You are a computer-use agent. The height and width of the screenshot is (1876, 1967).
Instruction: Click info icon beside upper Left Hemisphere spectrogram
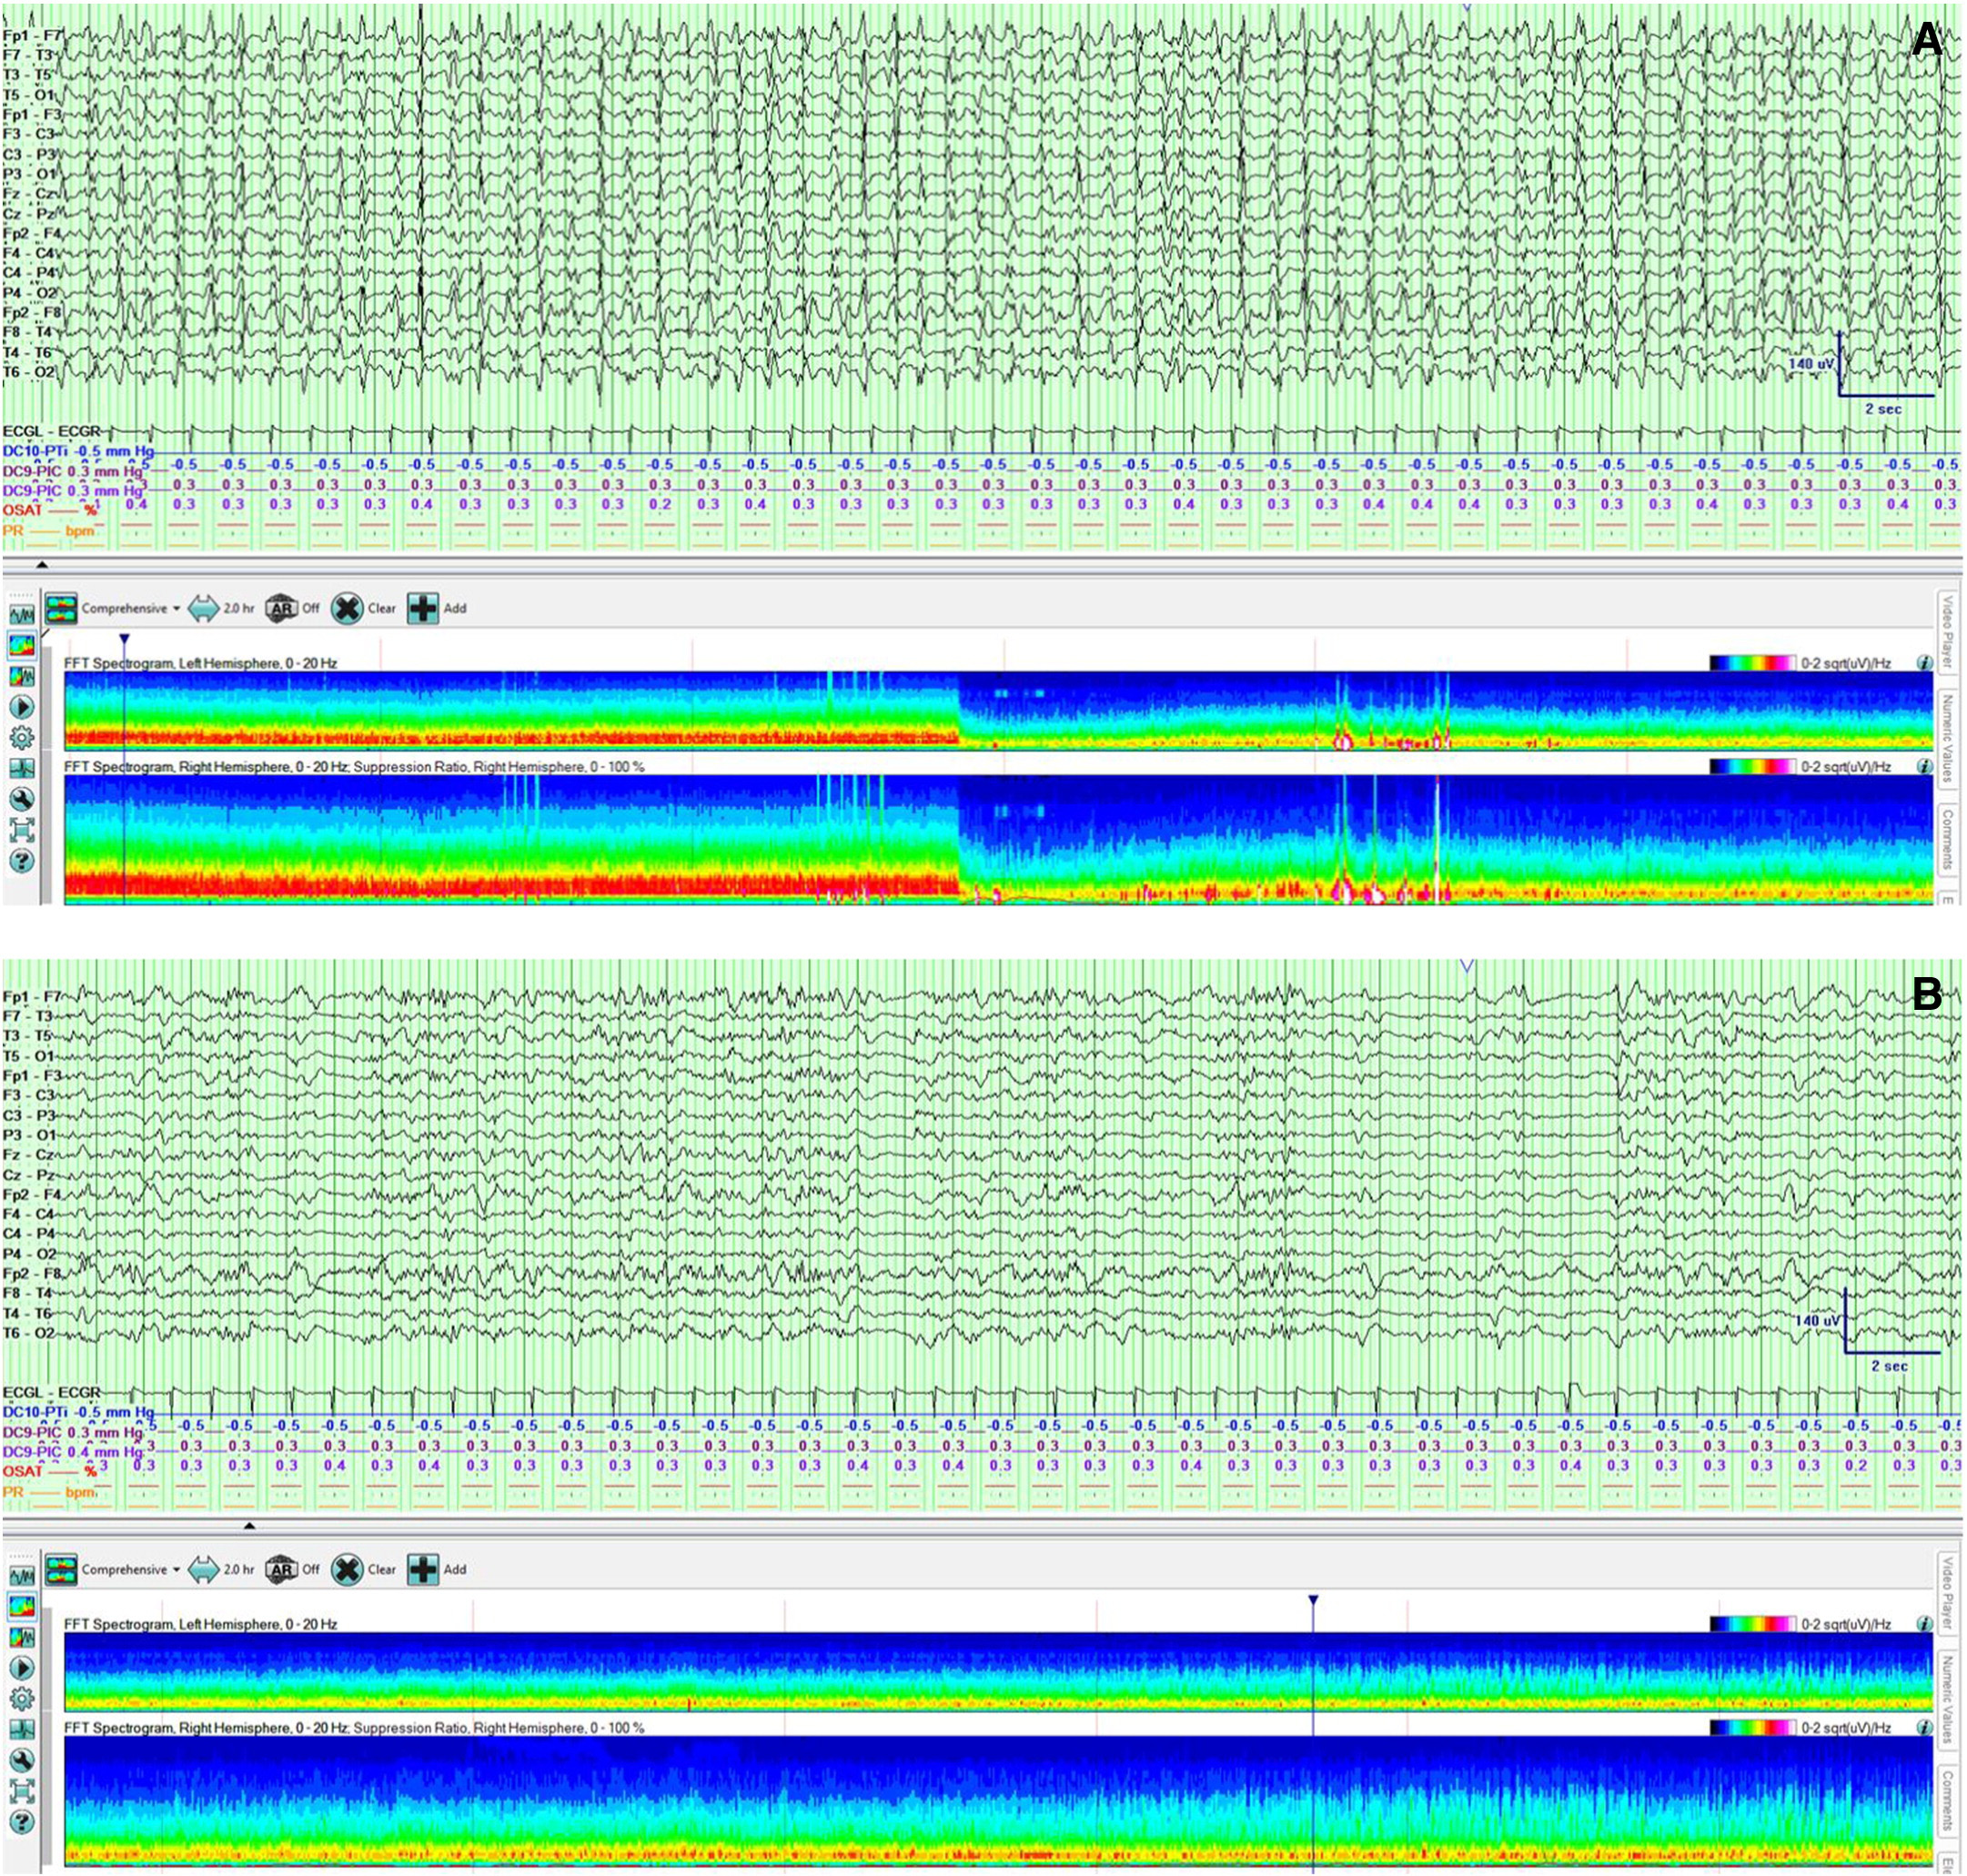[1923, 663]
